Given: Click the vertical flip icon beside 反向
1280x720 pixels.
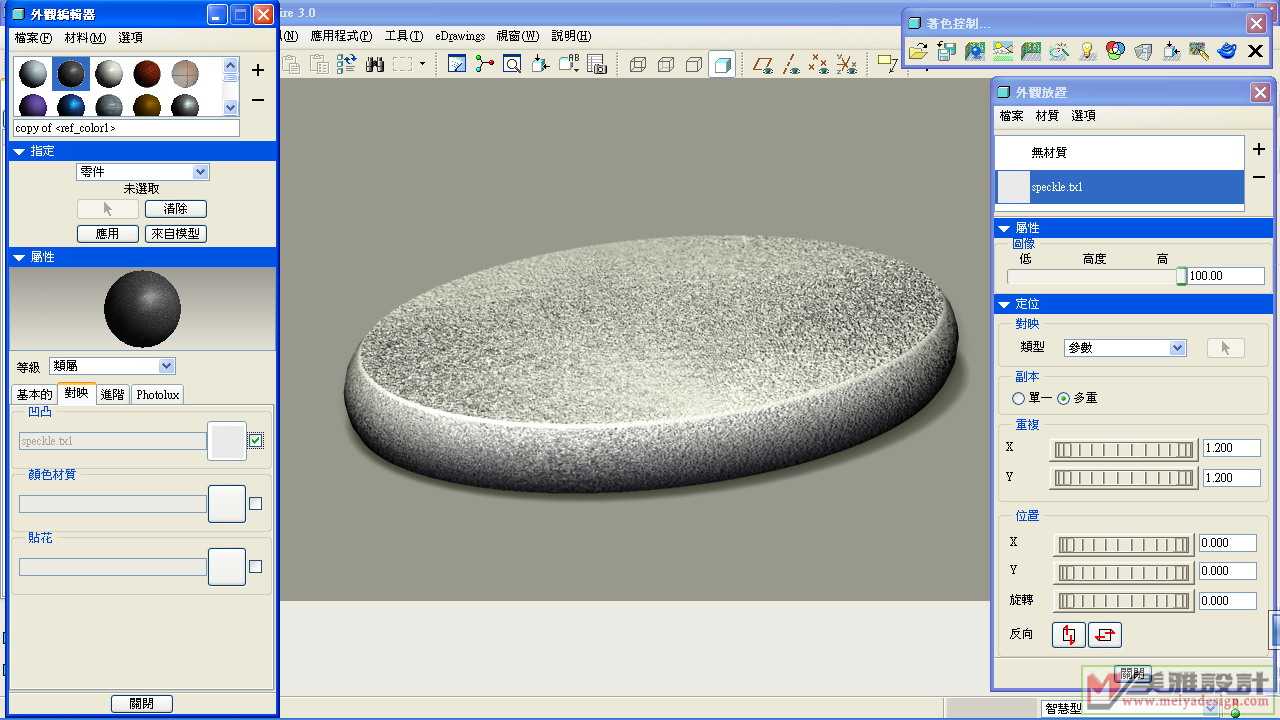Looking at the screenshot, I should (x=1069, y=635).
